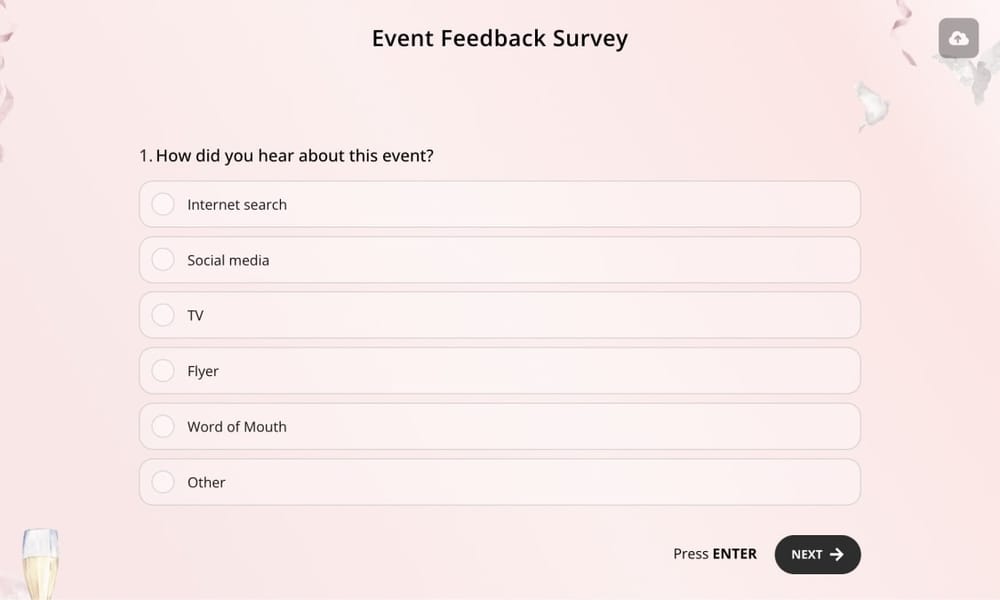Select the "Word of Mouth" radio button
Viewport: 1000px width, 600px height.
163,425
